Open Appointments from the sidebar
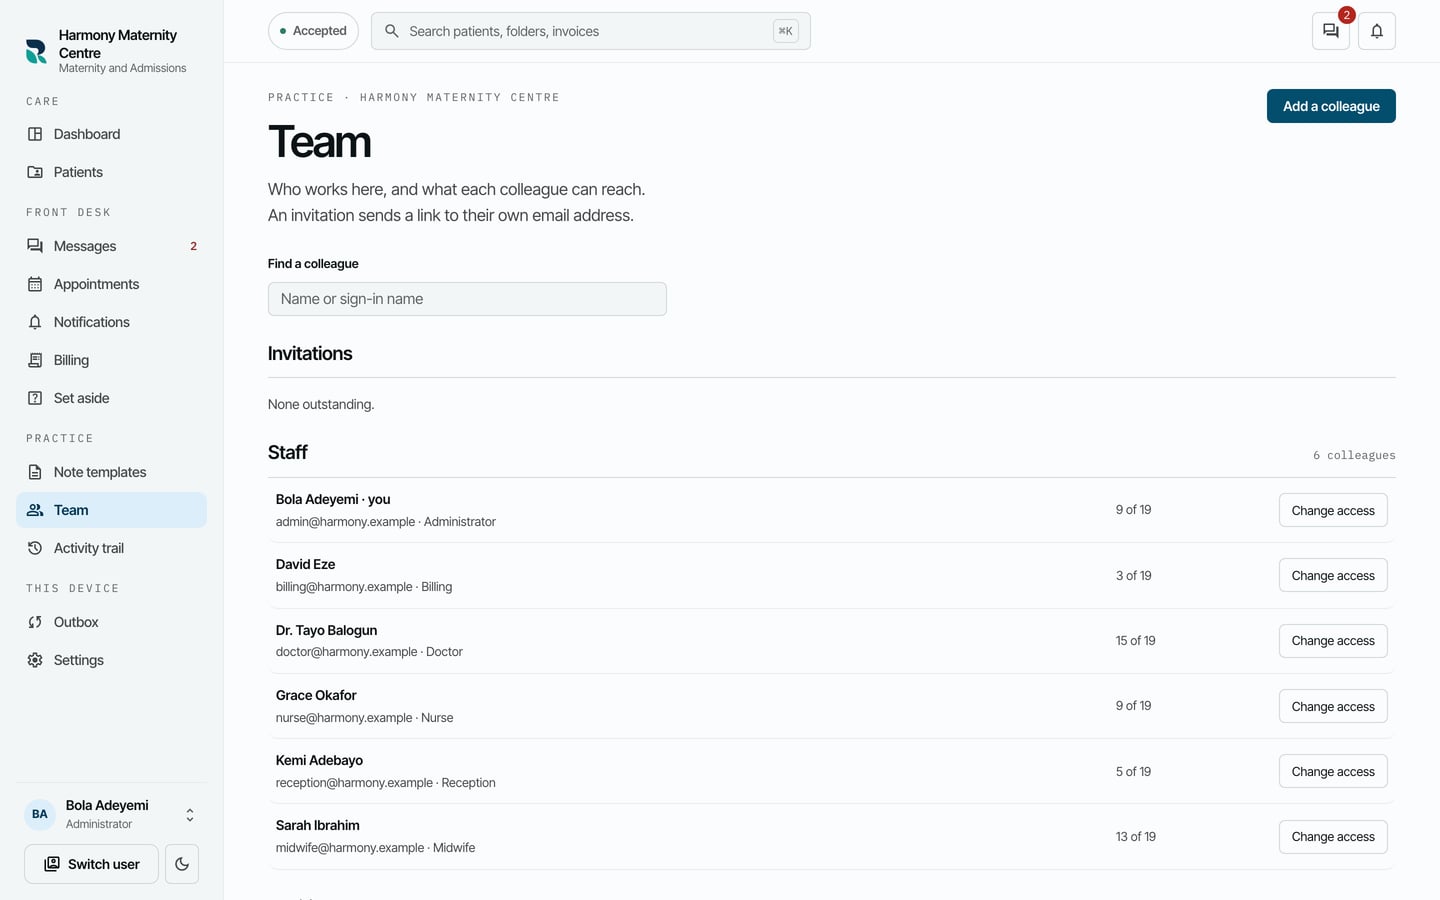Screen dimensions: 1440x900 tap(112, 284)
